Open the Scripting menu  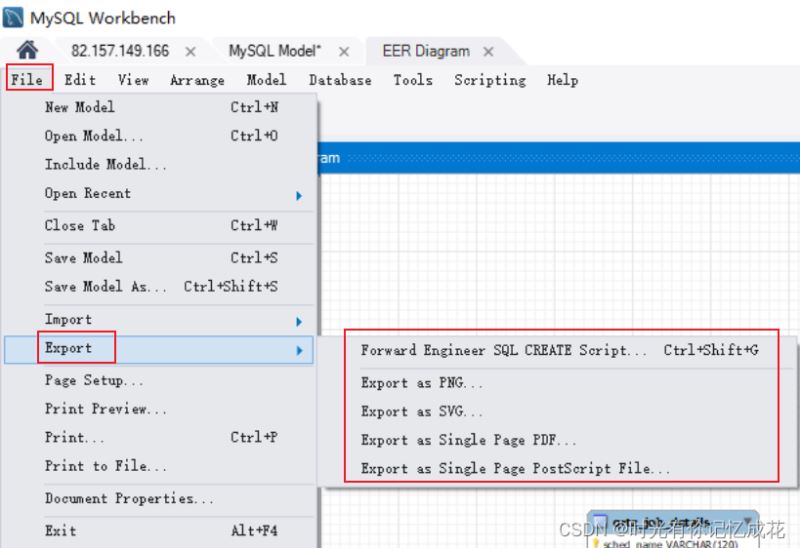(490, 80)
